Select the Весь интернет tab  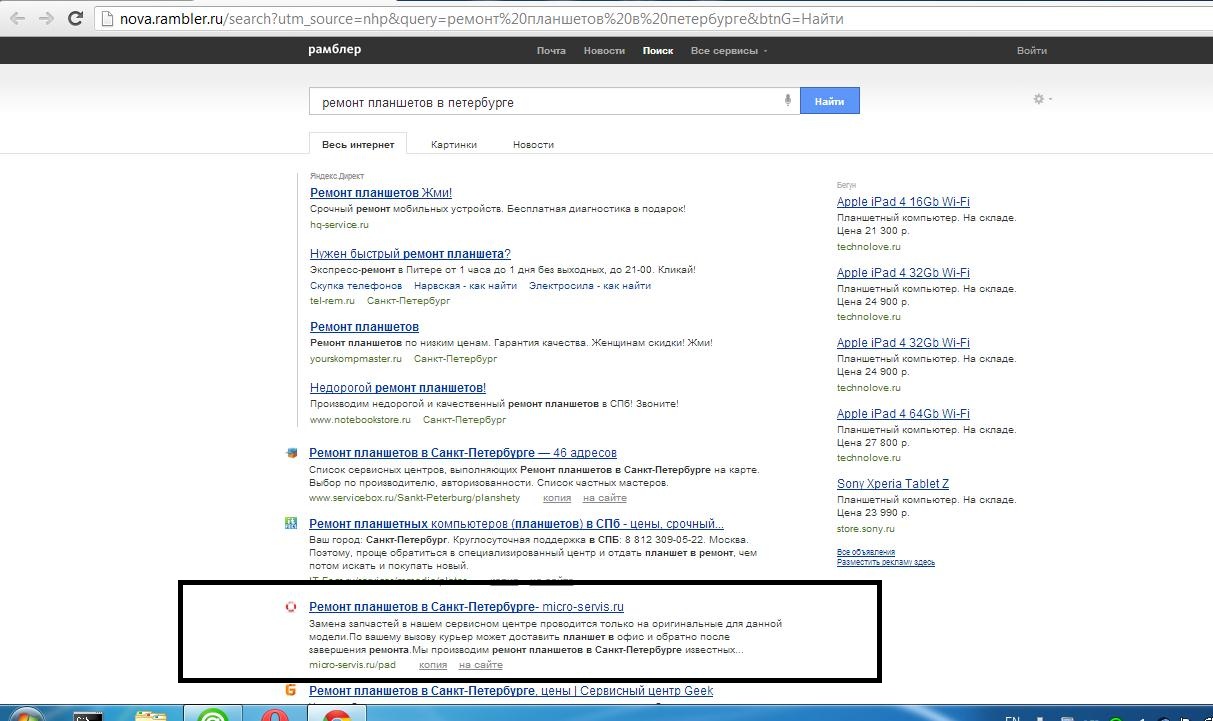pyautogui.click(x=358, y=145)
